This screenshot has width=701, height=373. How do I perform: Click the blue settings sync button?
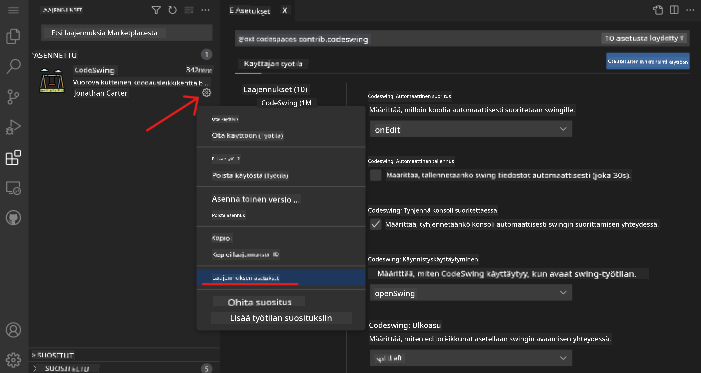pyautogui.click(x=648, y=62)
